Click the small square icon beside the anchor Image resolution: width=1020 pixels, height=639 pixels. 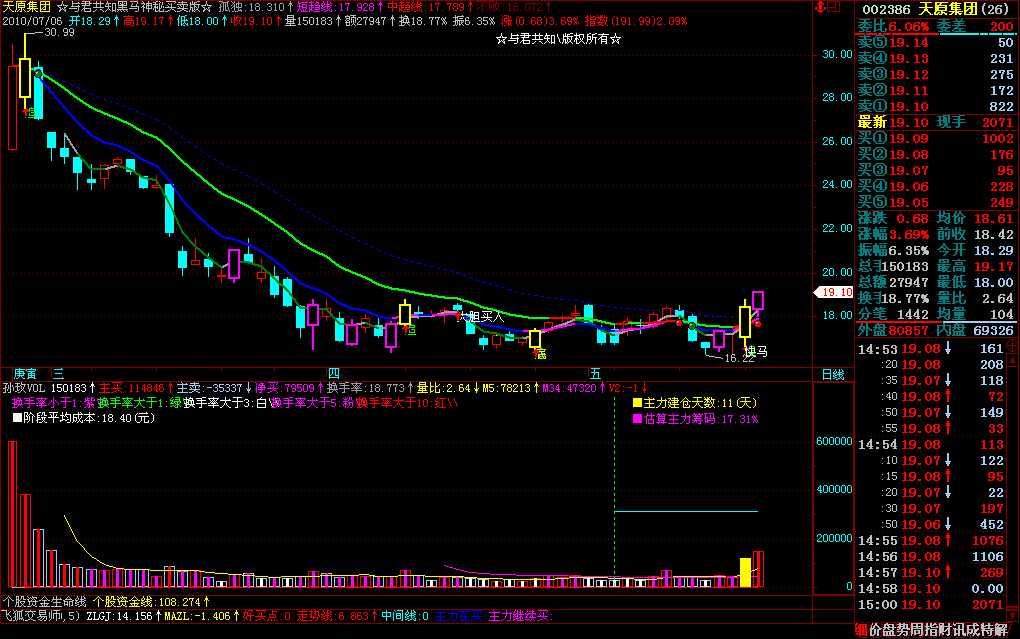(x=840, y=7)
